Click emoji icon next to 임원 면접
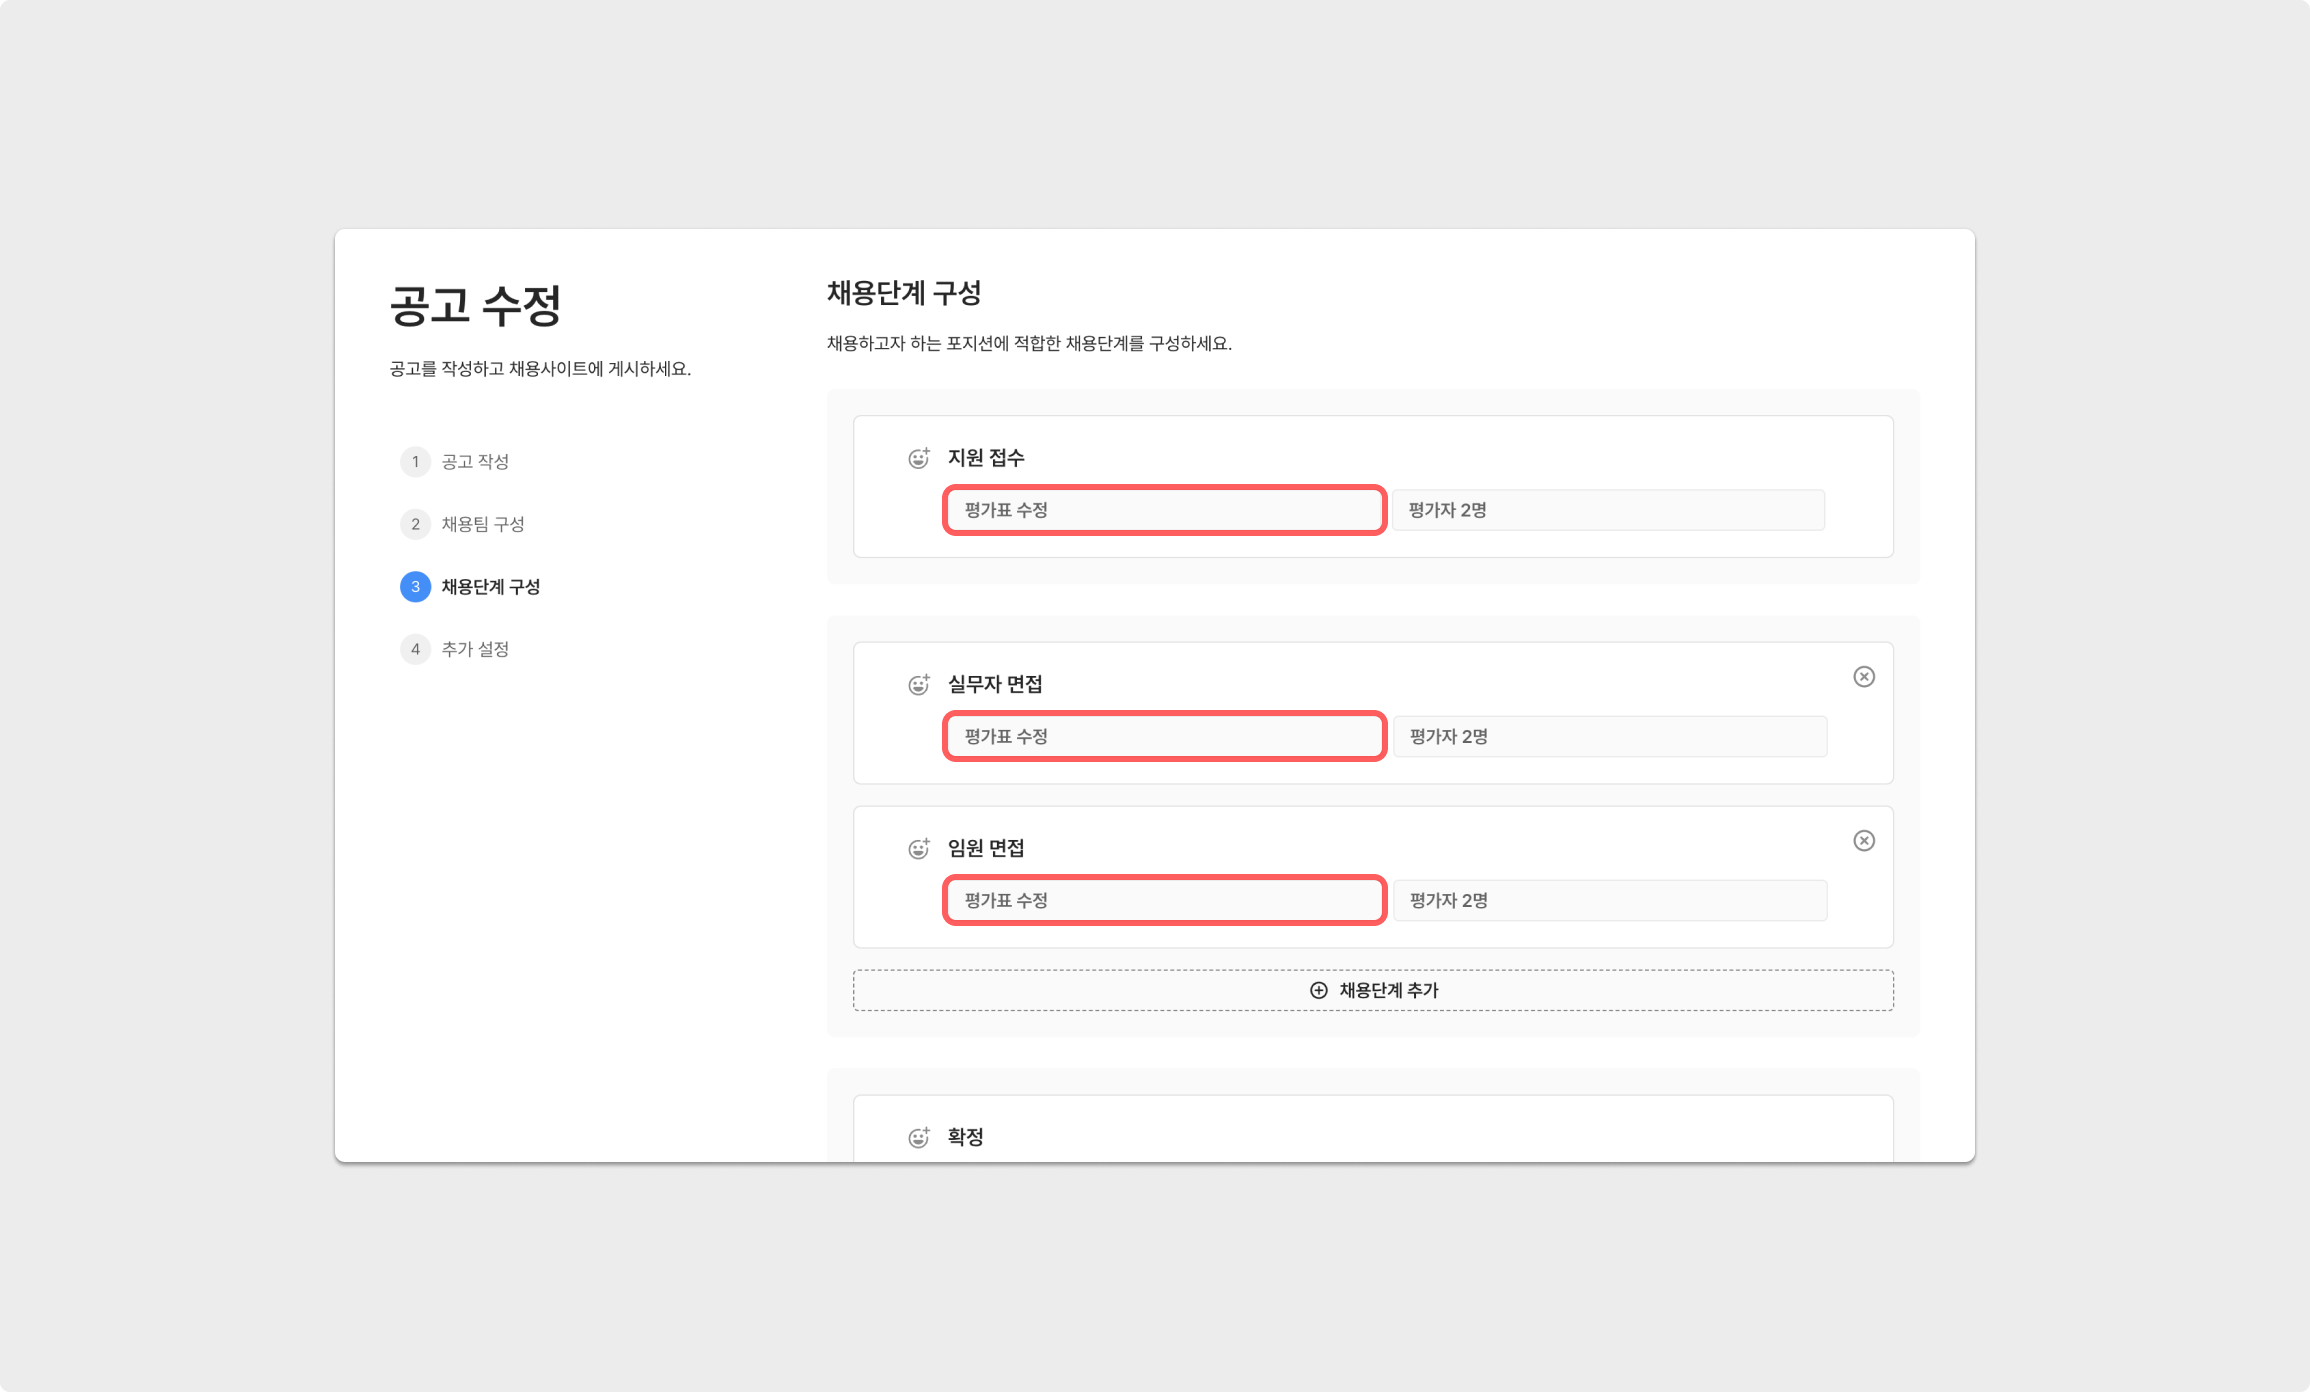 (x=918, y=849)
